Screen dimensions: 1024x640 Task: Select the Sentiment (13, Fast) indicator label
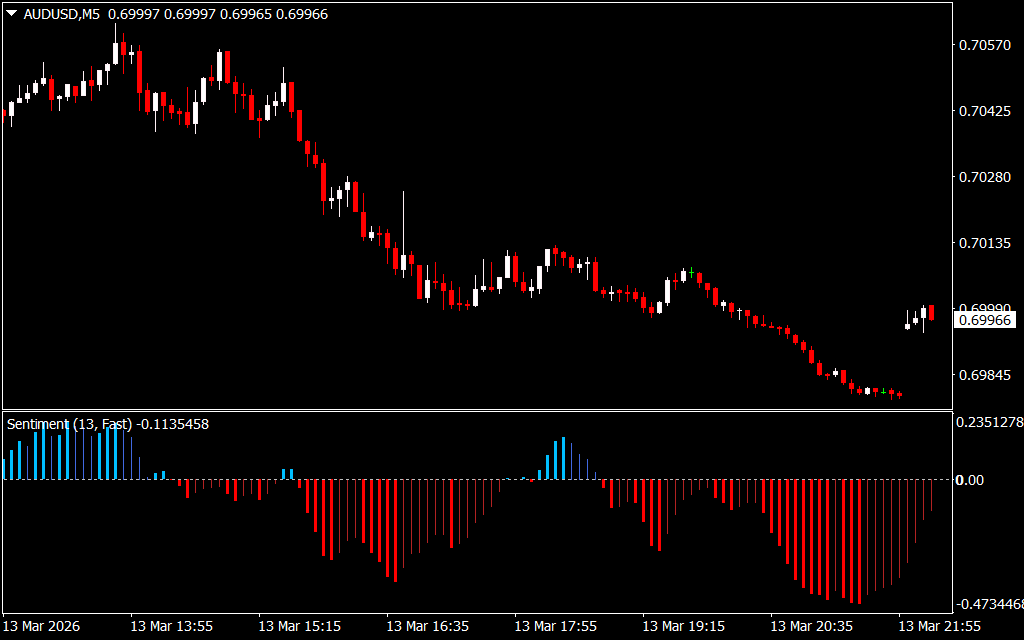(x=69, y=424)
